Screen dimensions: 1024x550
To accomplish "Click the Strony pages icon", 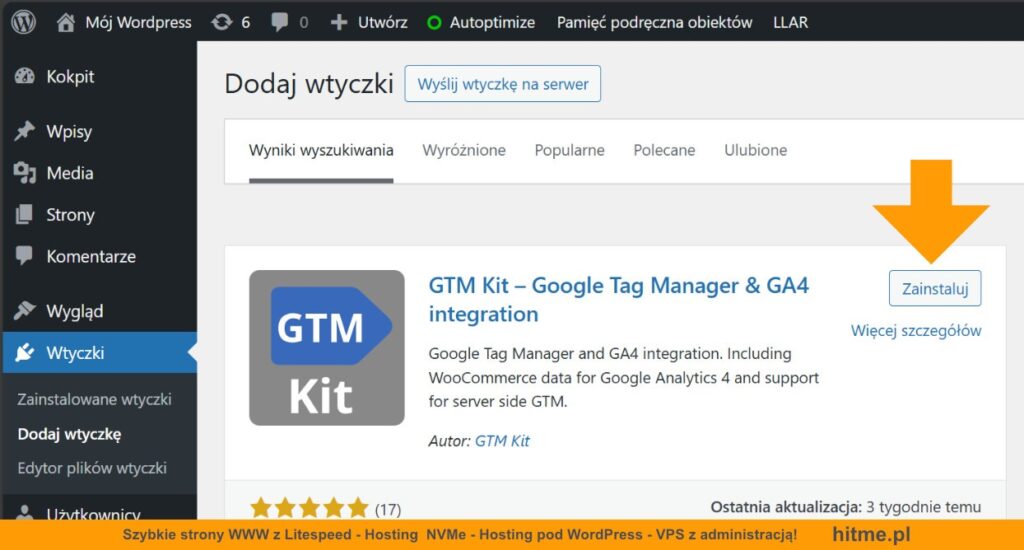I will pos(24,214).
